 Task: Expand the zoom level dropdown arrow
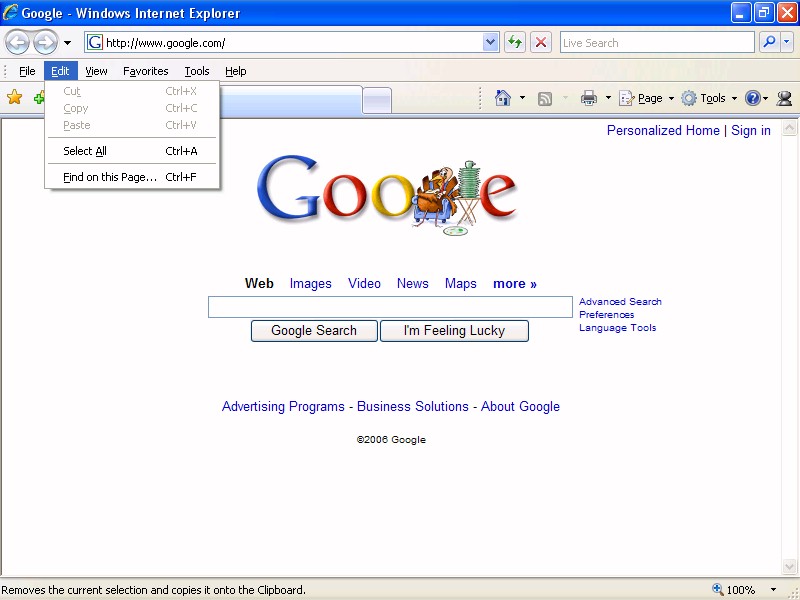click(776, 590)
